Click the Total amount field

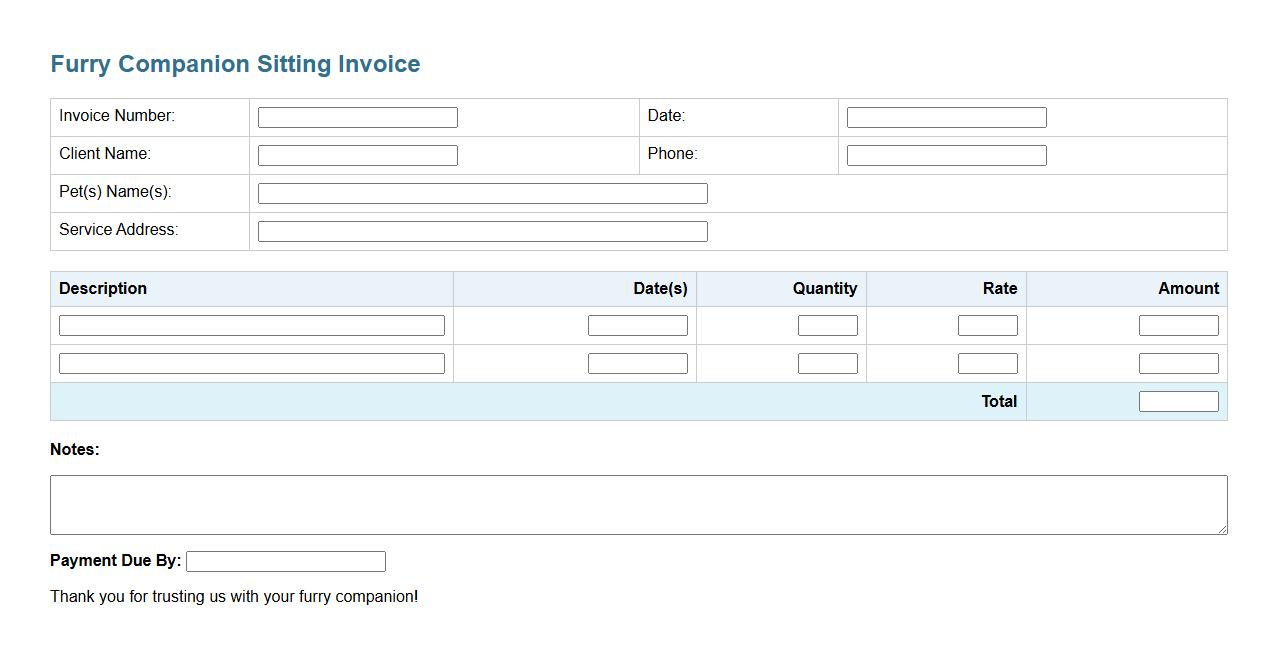[1178, 402]
